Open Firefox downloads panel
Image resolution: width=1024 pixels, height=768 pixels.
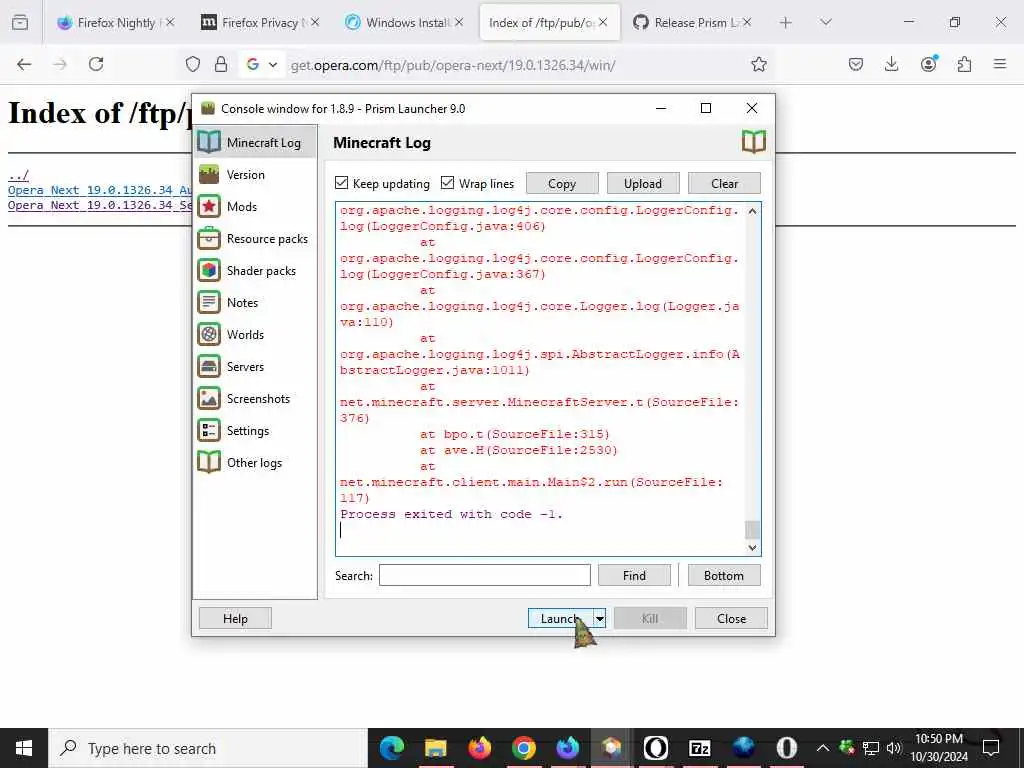click(891, 64)
